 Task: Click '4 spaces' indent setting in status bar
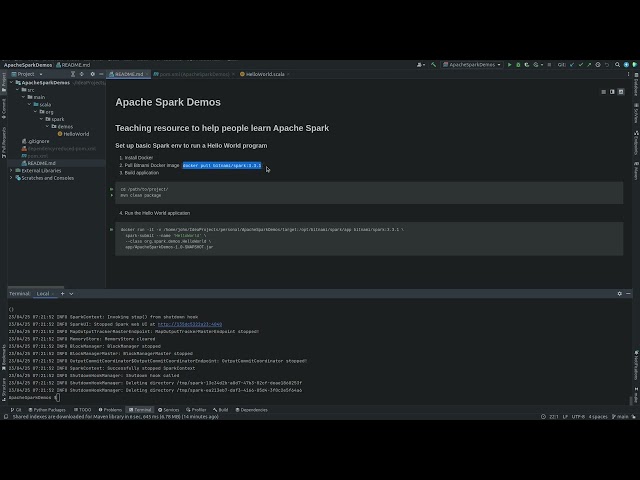(598, 417)
